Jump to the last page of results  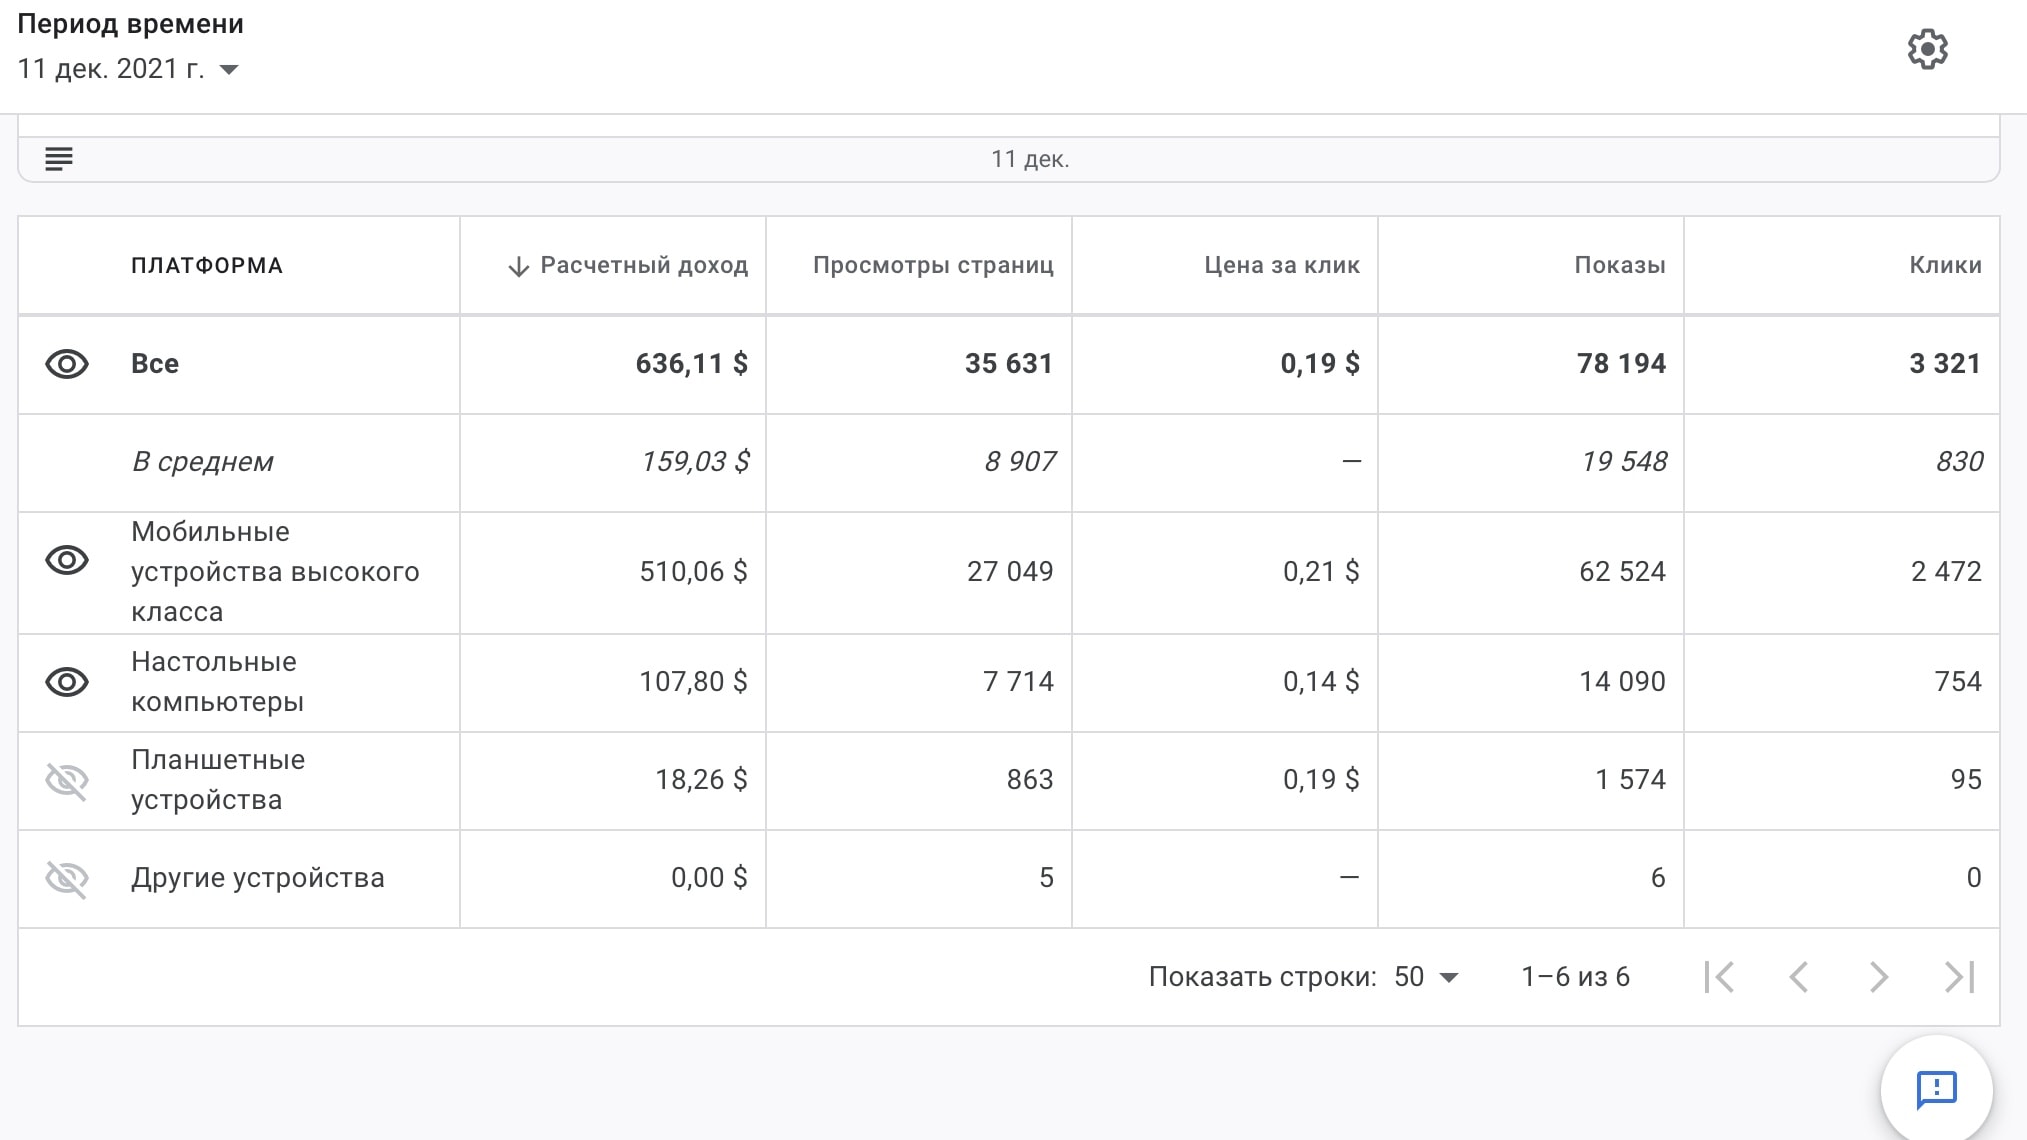(1959, 977)
